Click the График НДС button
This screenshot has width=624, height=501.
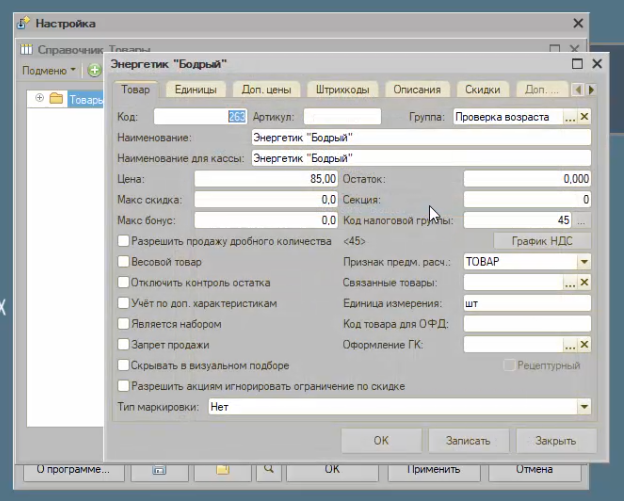tap(543, 241)
